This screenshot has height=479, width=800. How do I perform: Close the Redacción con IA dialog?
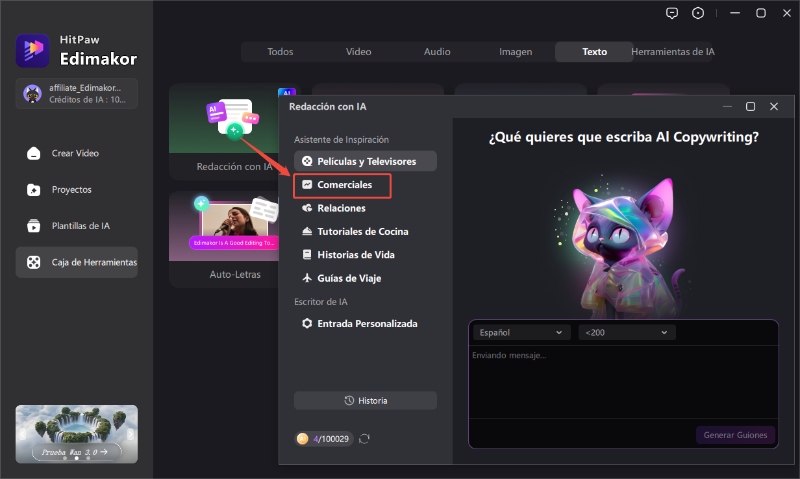[774, 107]
